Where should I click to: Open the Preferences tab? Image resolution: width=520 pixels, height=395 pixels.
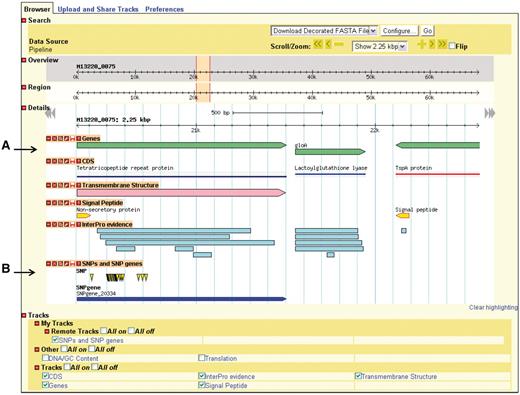[x=164, y=9]
